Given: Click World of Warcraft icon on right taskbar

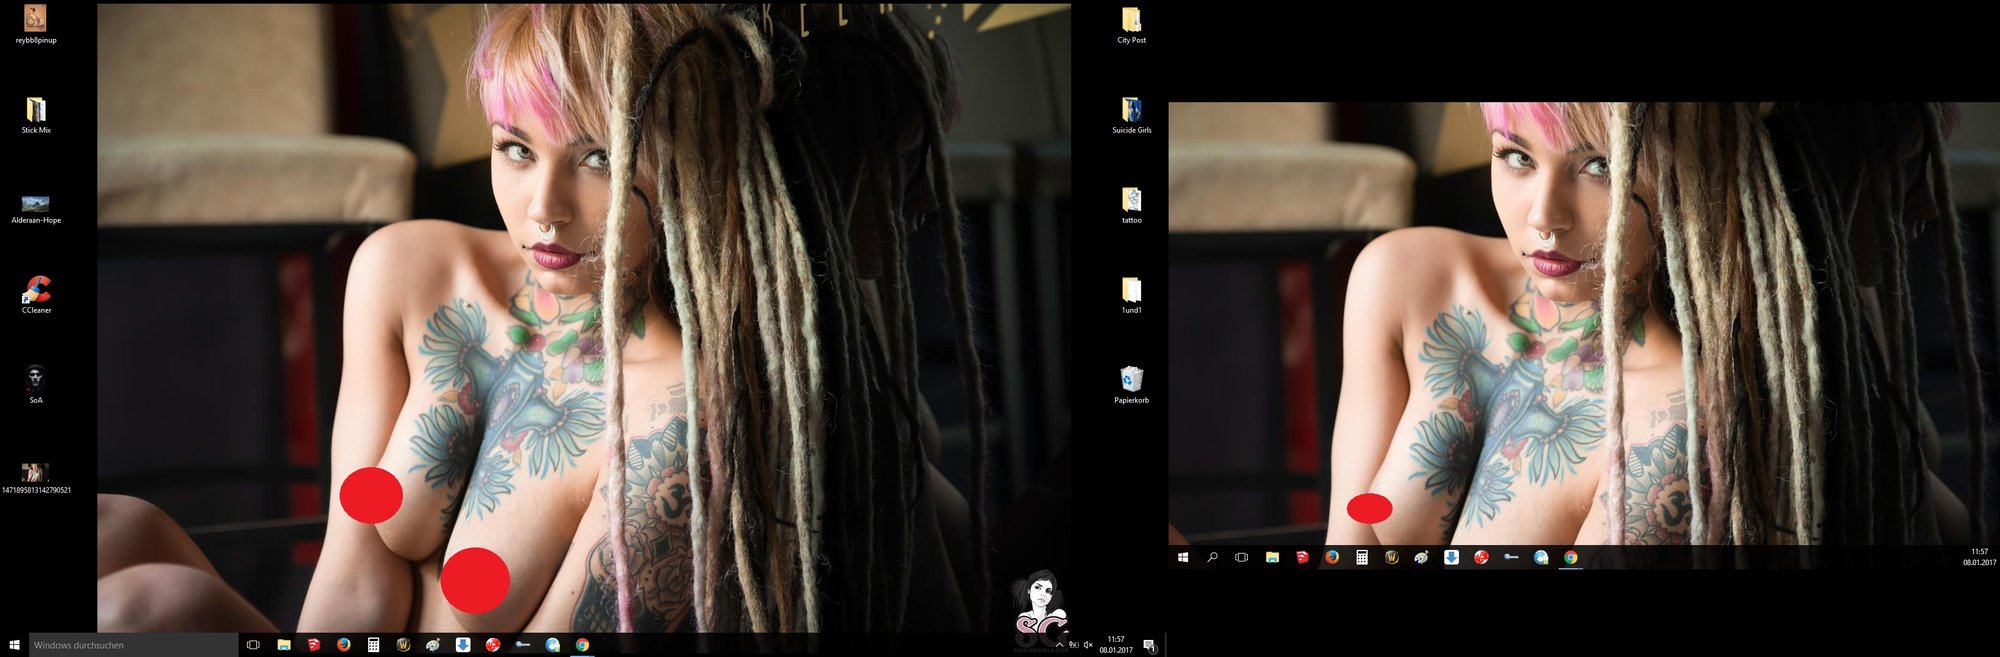Looking at the screenshot, I should [1391, 558].
